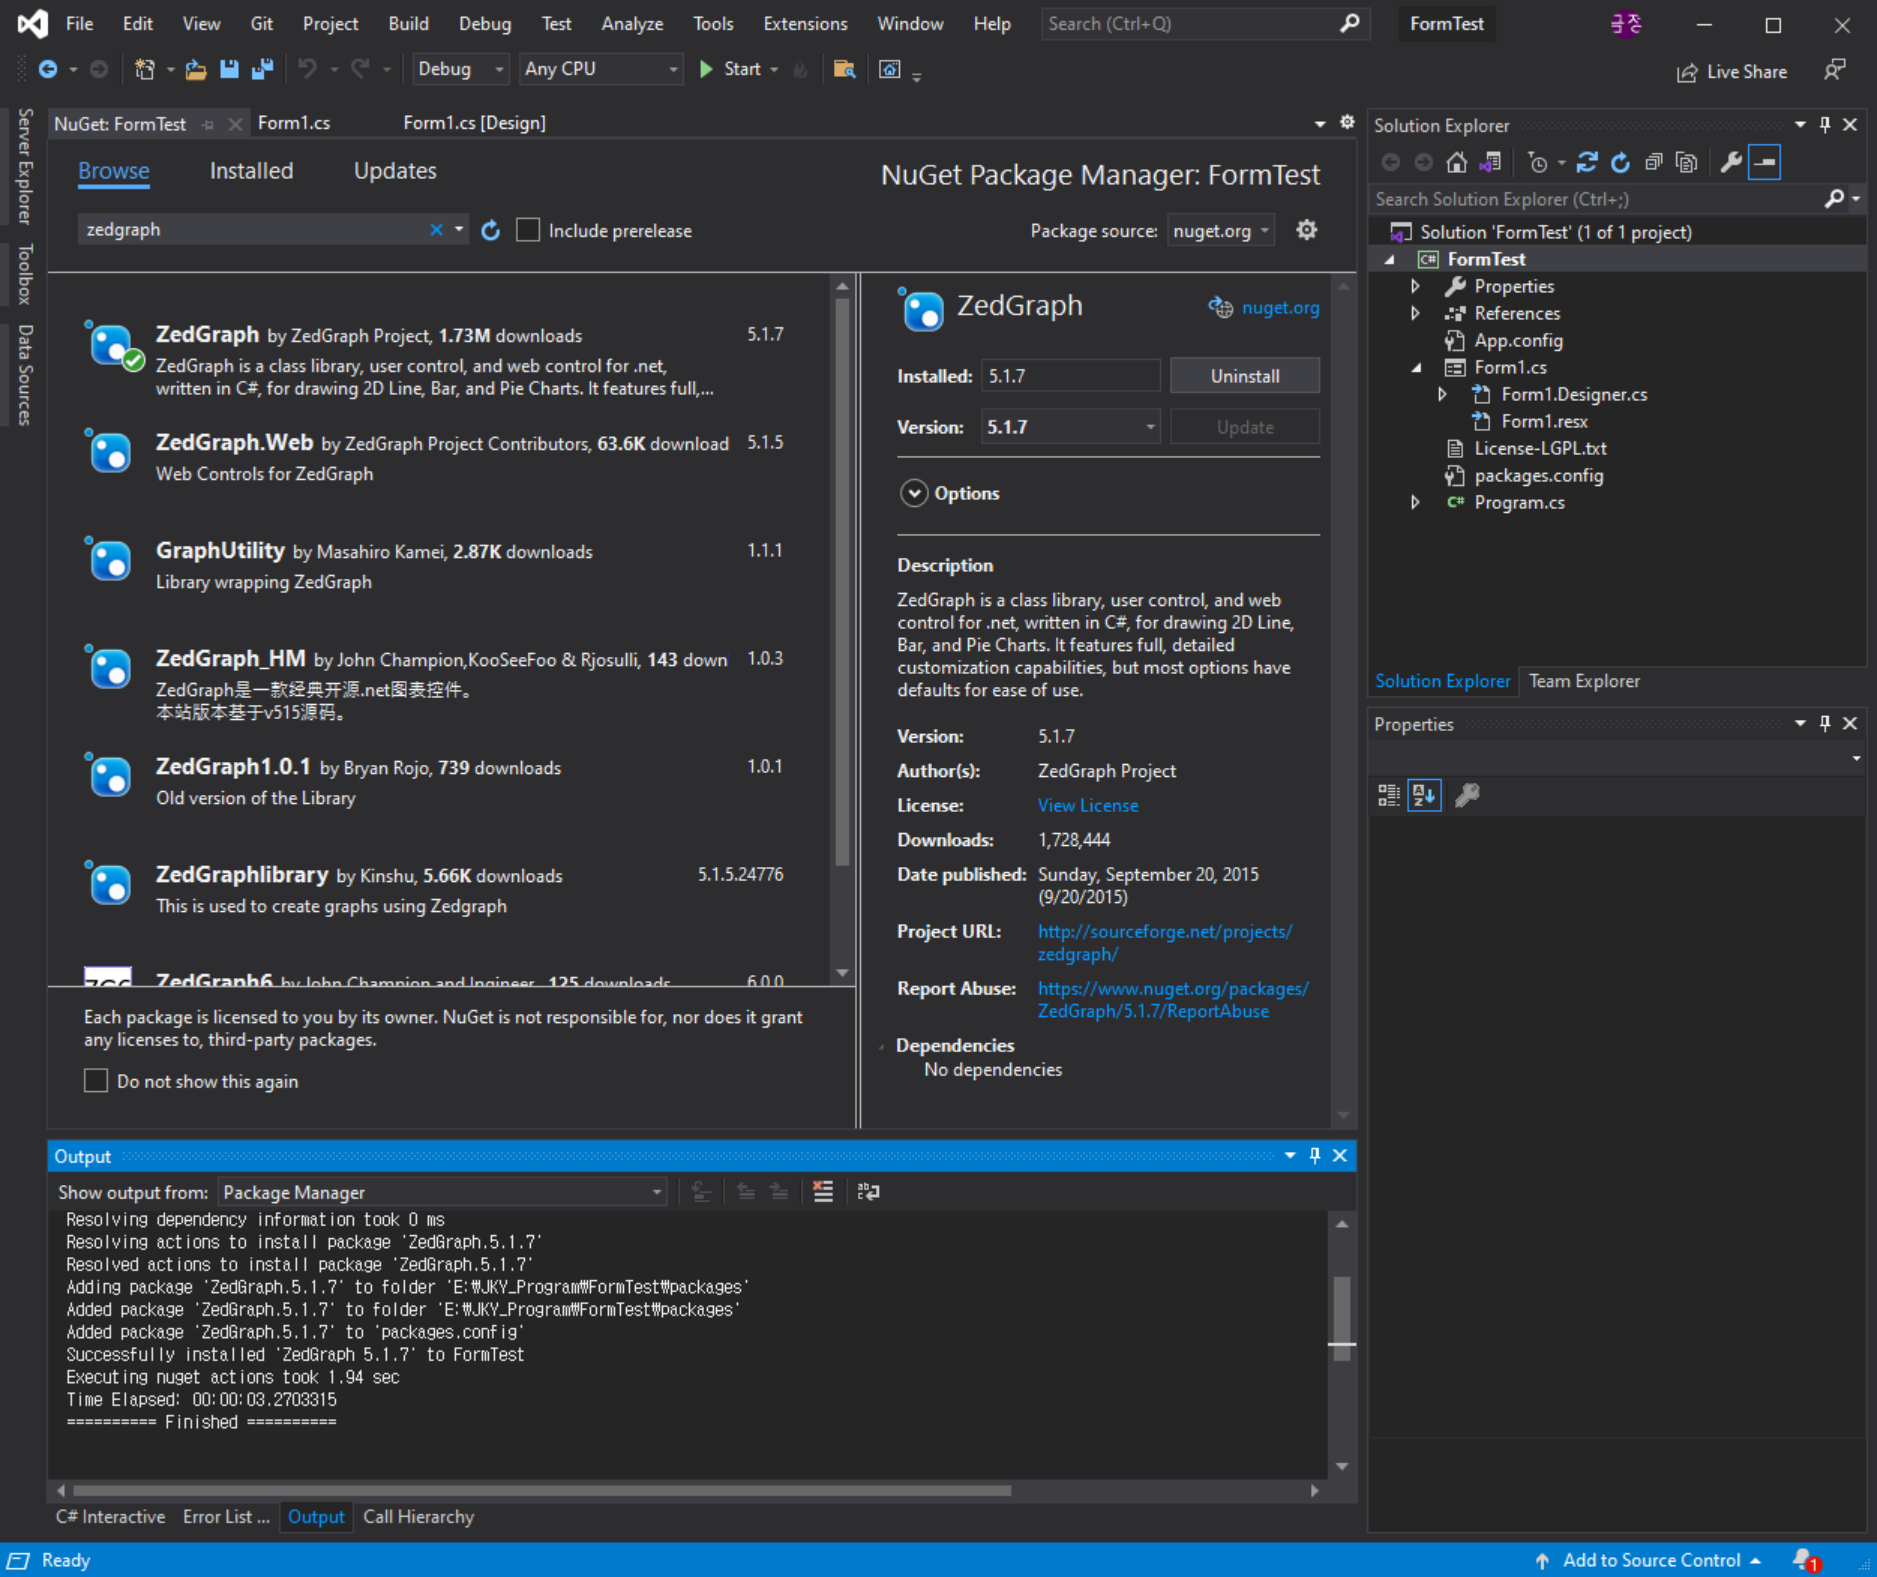Click Show All Files icon
Image resolution: width=1877 pixels, height=1577 pixels.
[x=1686, y=162]
